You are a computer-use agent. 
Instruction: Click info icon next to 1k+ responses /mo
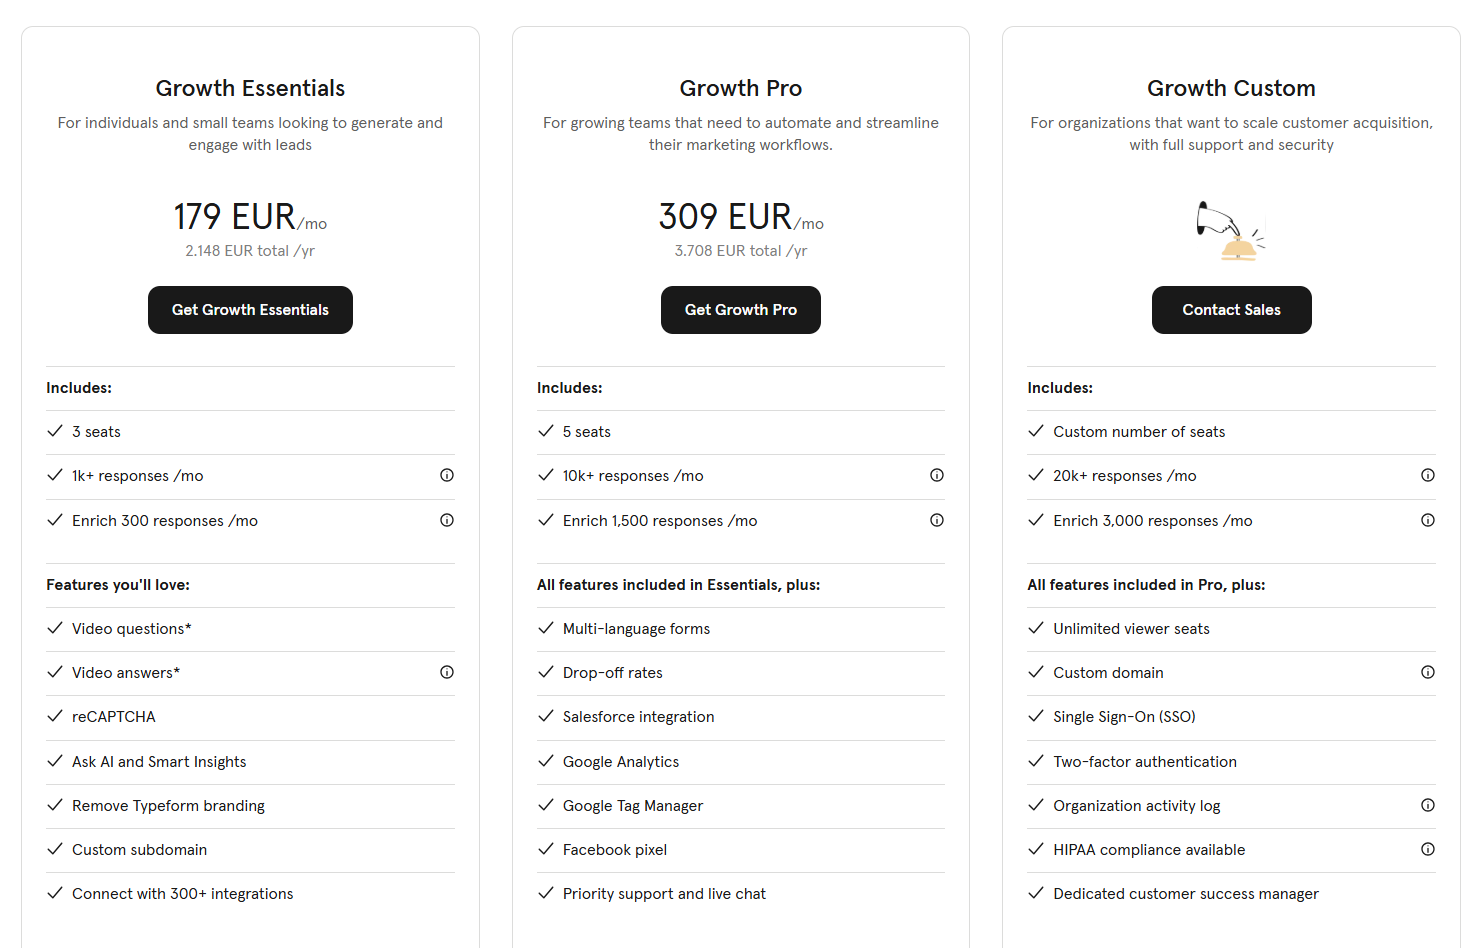click(x=447, y=475)
